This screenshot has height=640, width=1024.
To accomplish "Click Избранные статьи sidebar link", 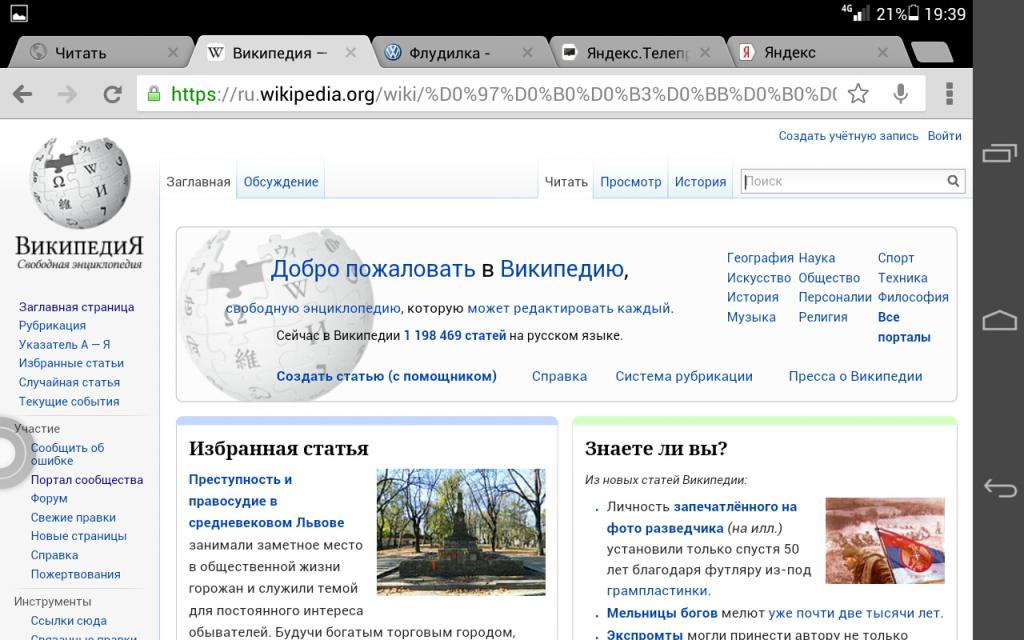I will (71, 363).
